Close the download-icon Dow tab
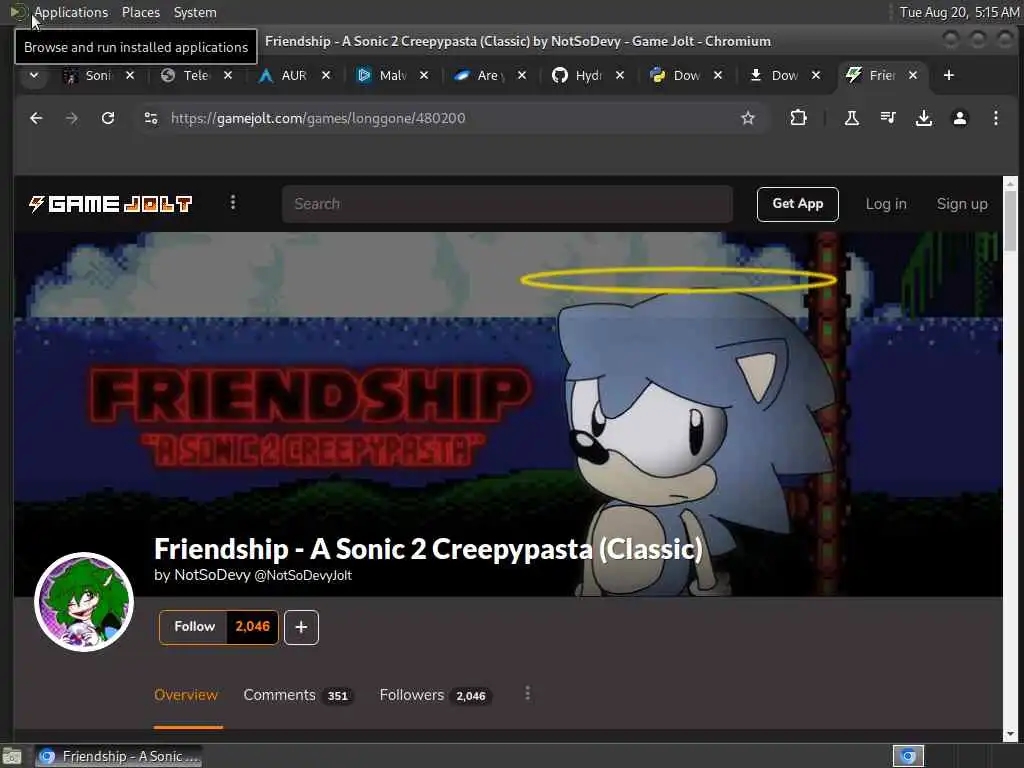This screenshot has height=768, width=1024. [x=816, y=75]
